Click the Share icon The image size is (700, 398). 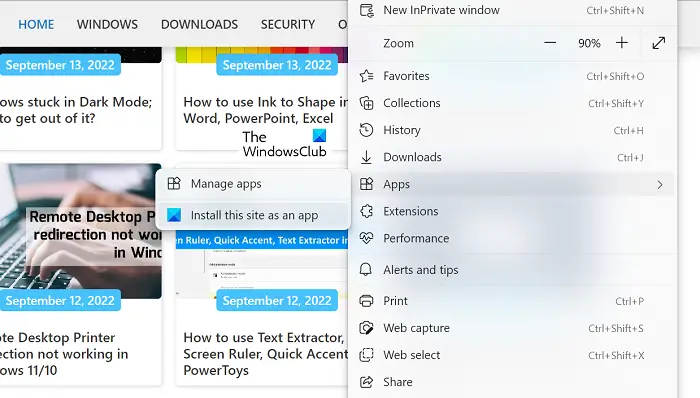(367, 382)
